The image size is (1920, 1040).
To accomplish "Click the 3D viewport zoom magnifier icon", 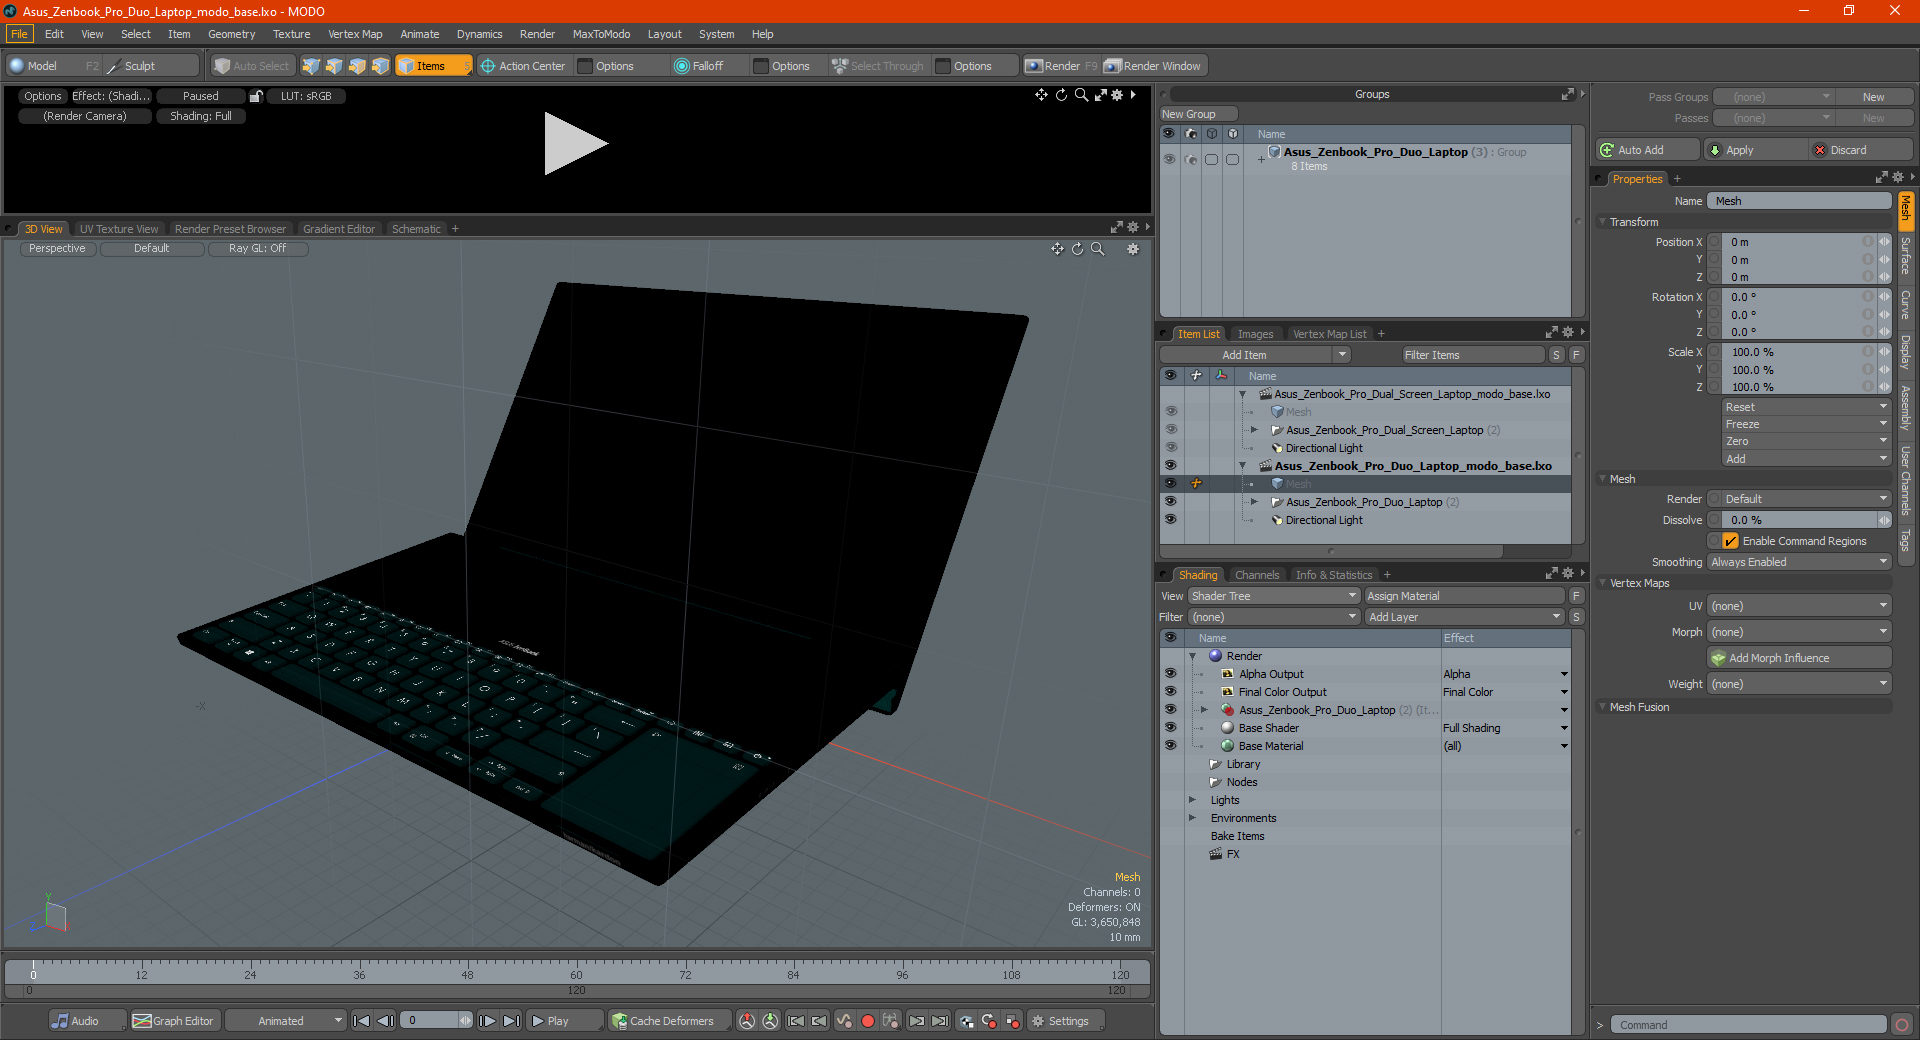I will (x=1097, y=249).
